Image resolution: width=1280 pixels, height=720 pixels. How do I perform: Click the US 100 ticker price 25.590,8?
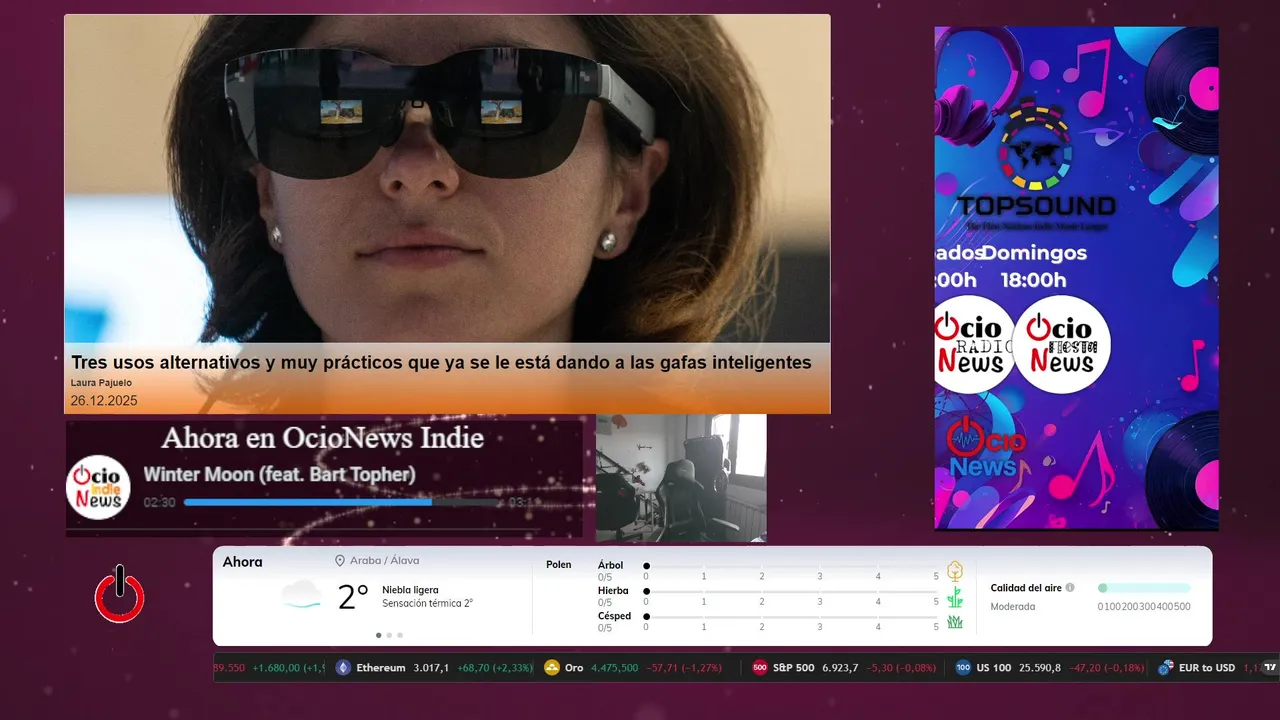(x=1040, y=668)
